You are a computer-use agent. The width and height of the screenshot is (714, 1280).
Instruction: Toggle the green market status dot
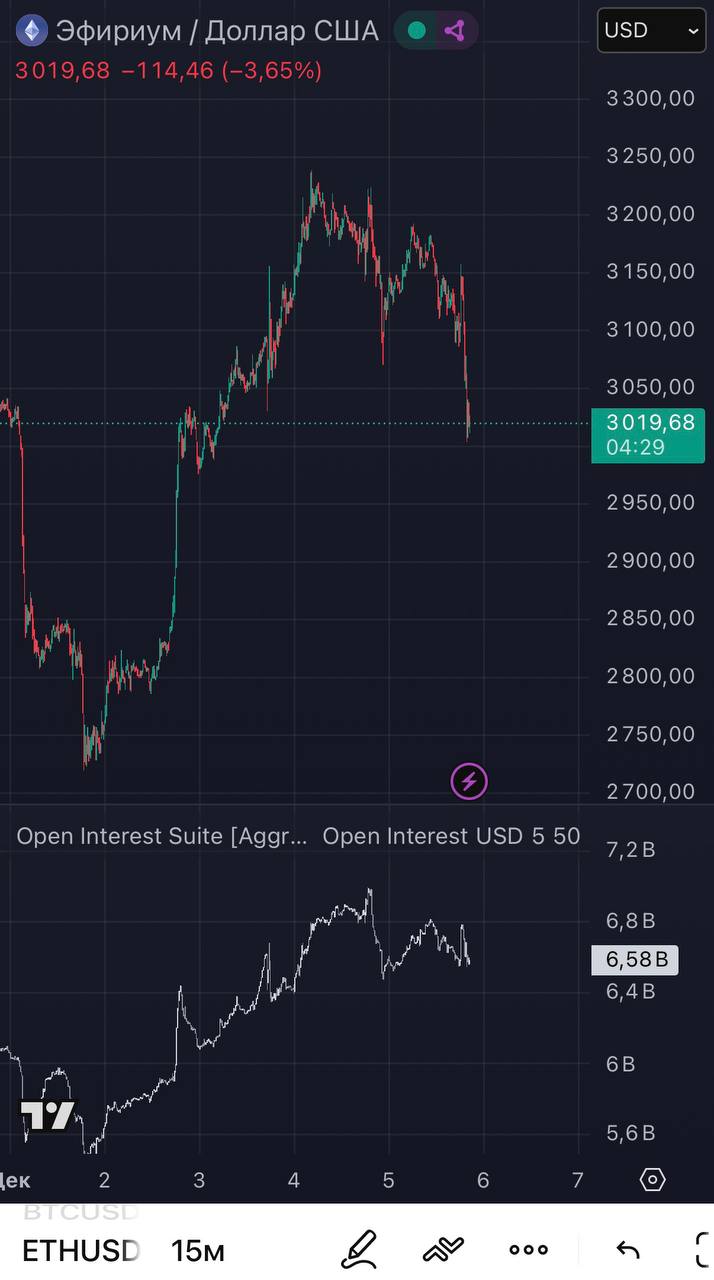(417, 31)
